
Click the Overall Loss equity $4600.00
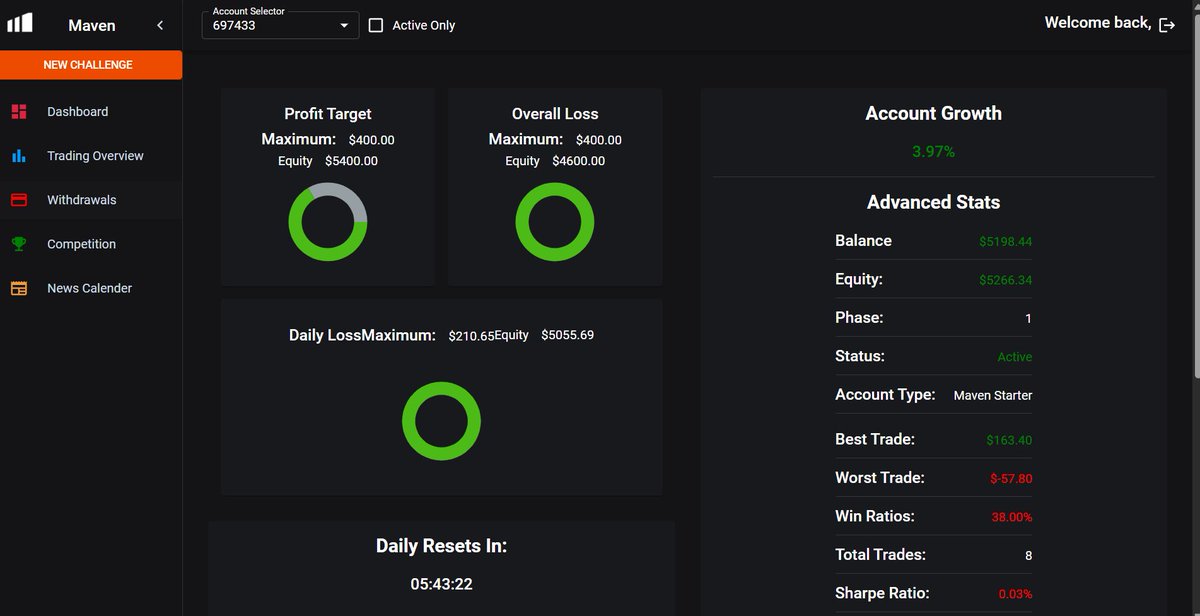coord(578,161)
